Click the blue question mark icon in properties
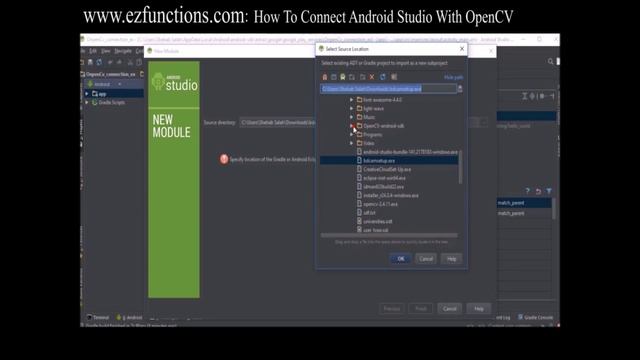Screen dimensions: 640x360 point(527,191)
